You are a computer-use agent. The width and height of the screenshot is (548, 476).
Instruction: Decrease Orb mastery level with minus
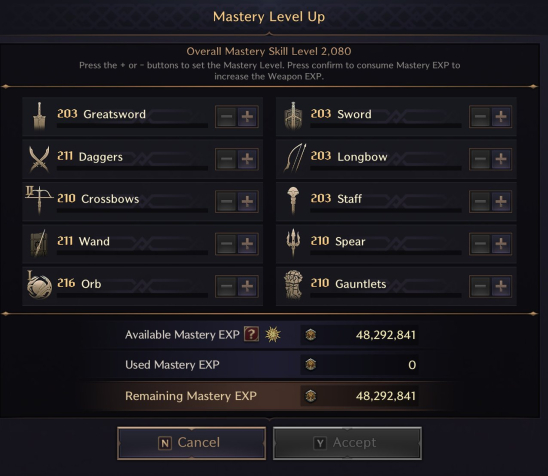pos(226,286)
